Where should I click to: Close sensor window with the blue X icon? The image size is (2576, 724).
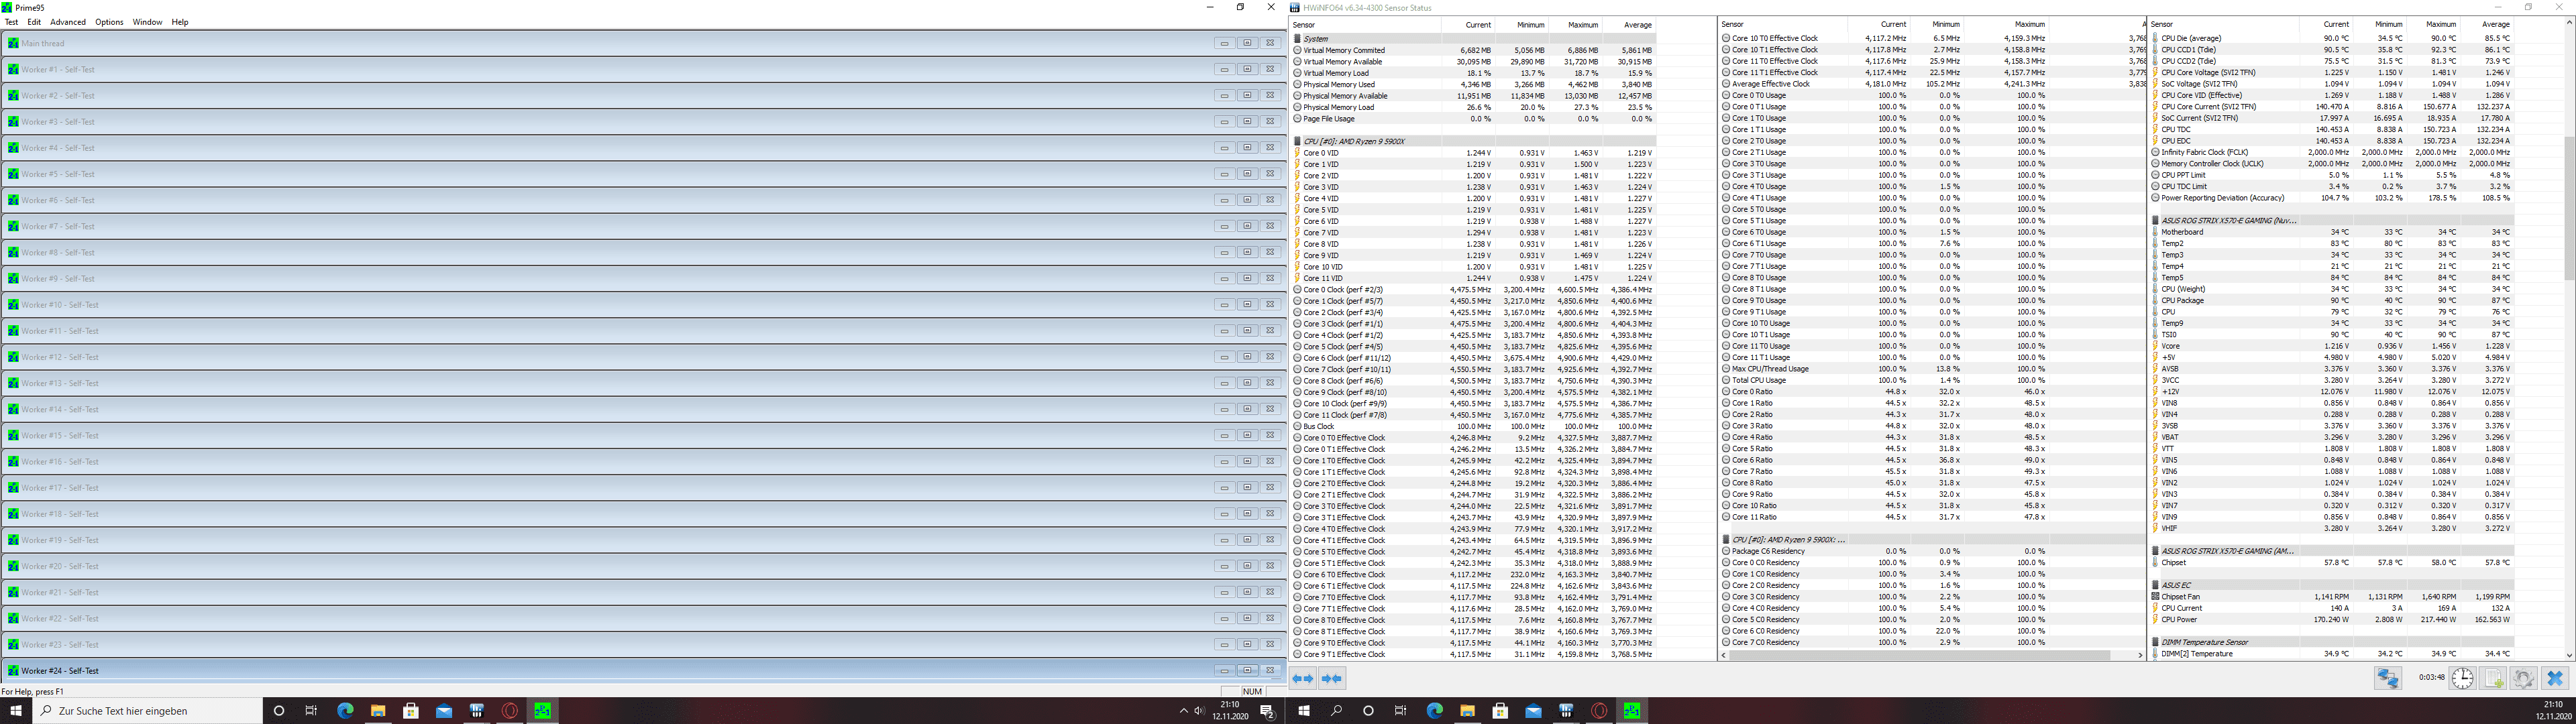point(2555,679)
